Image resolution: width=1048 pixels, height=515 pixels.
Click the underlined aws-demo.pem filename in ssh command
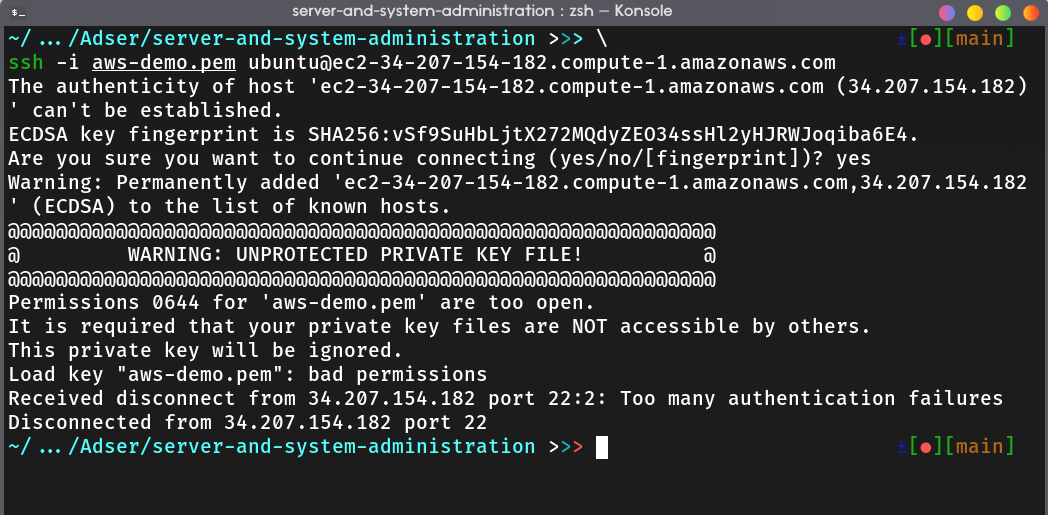pos(164,63)
